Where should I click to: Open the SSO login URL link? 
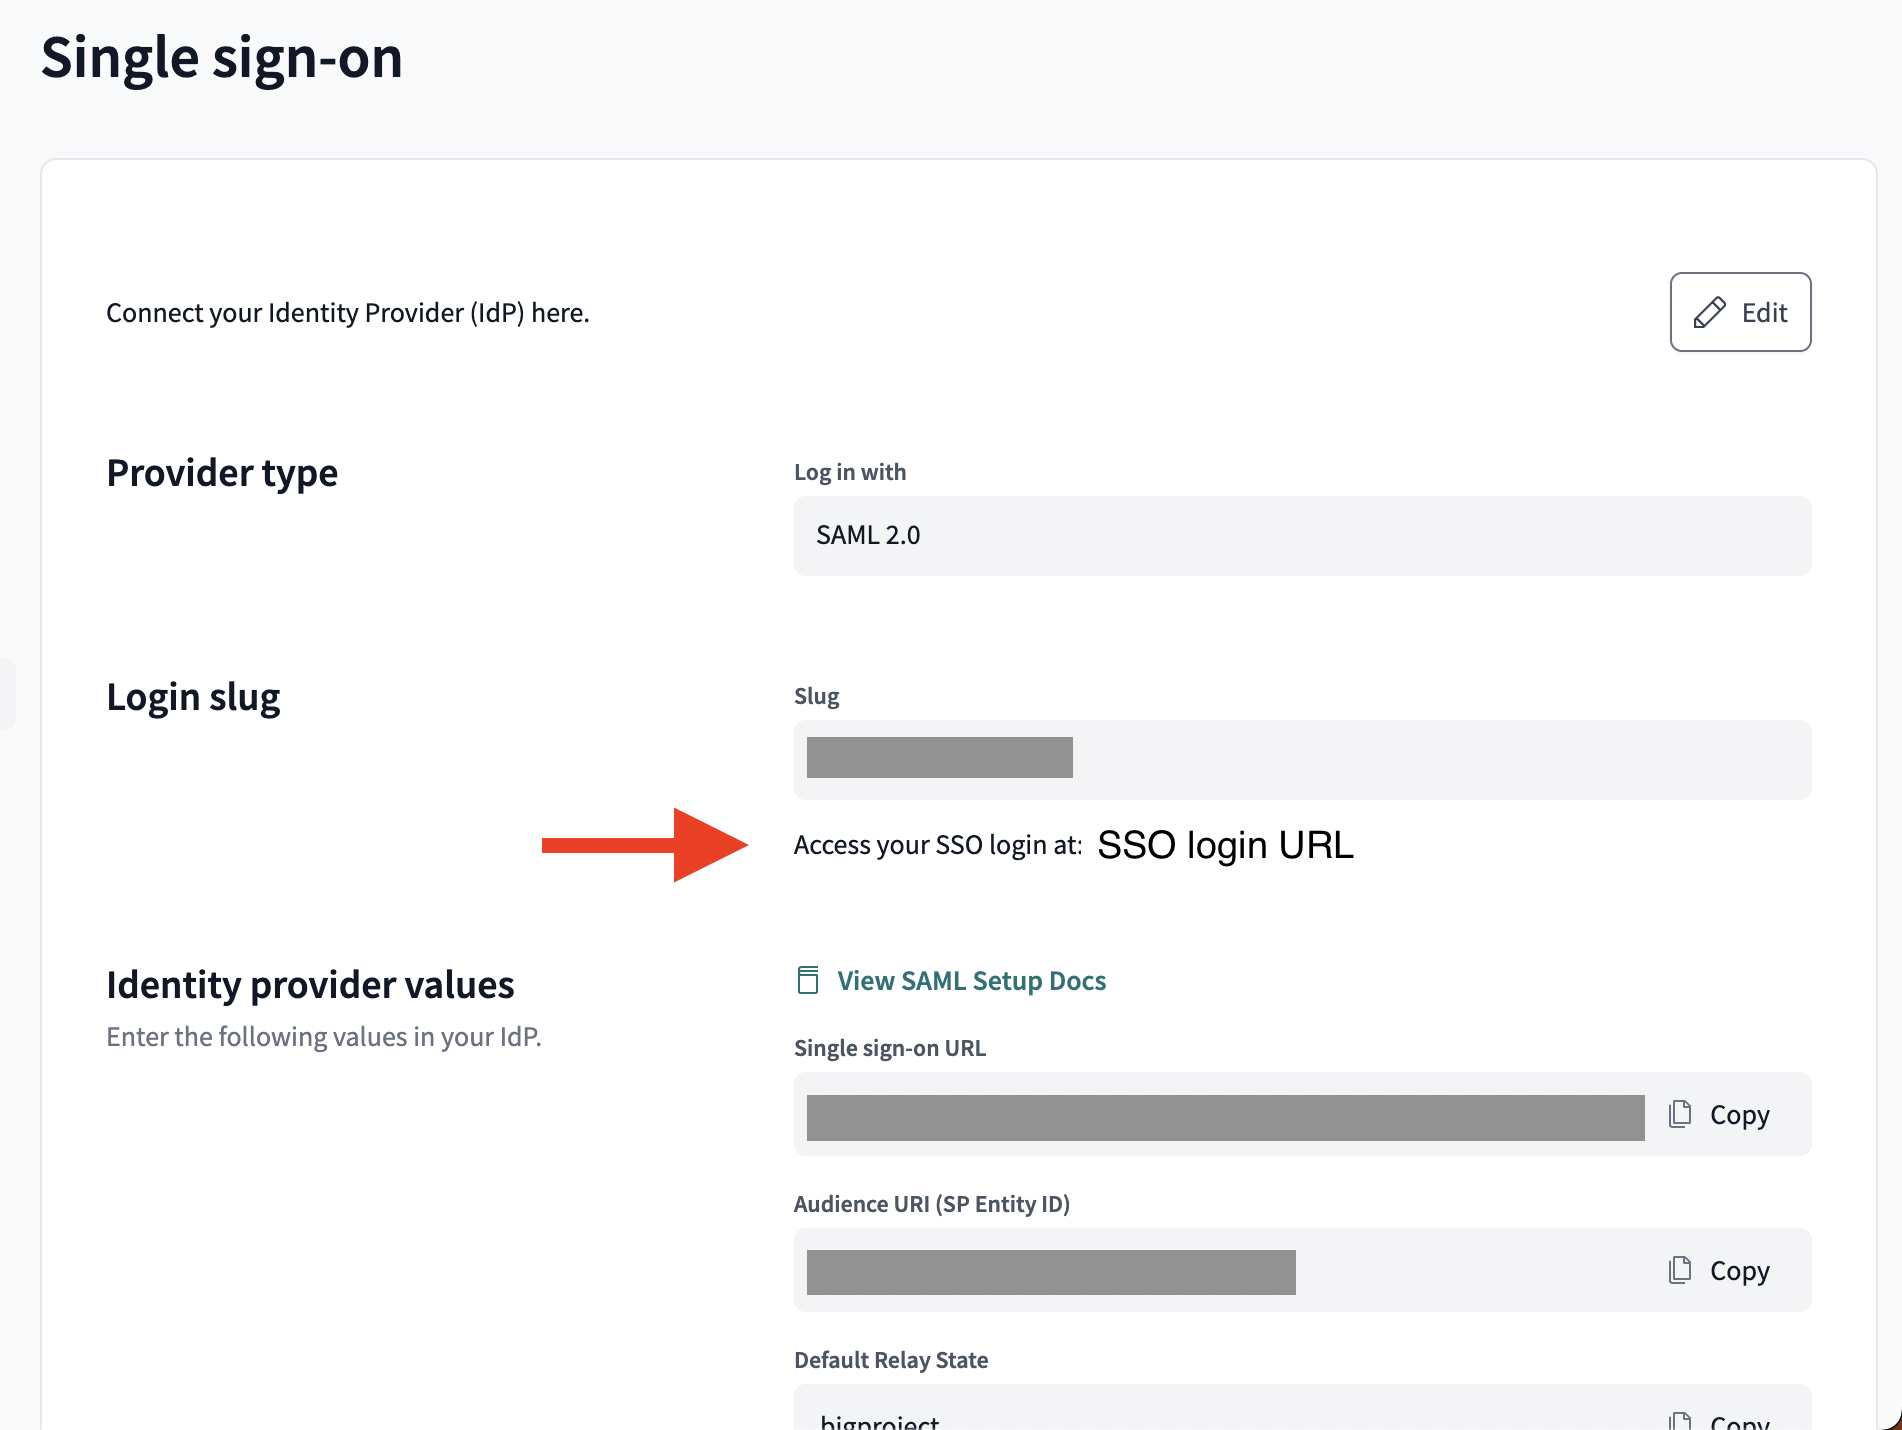tap(1226, 845)
